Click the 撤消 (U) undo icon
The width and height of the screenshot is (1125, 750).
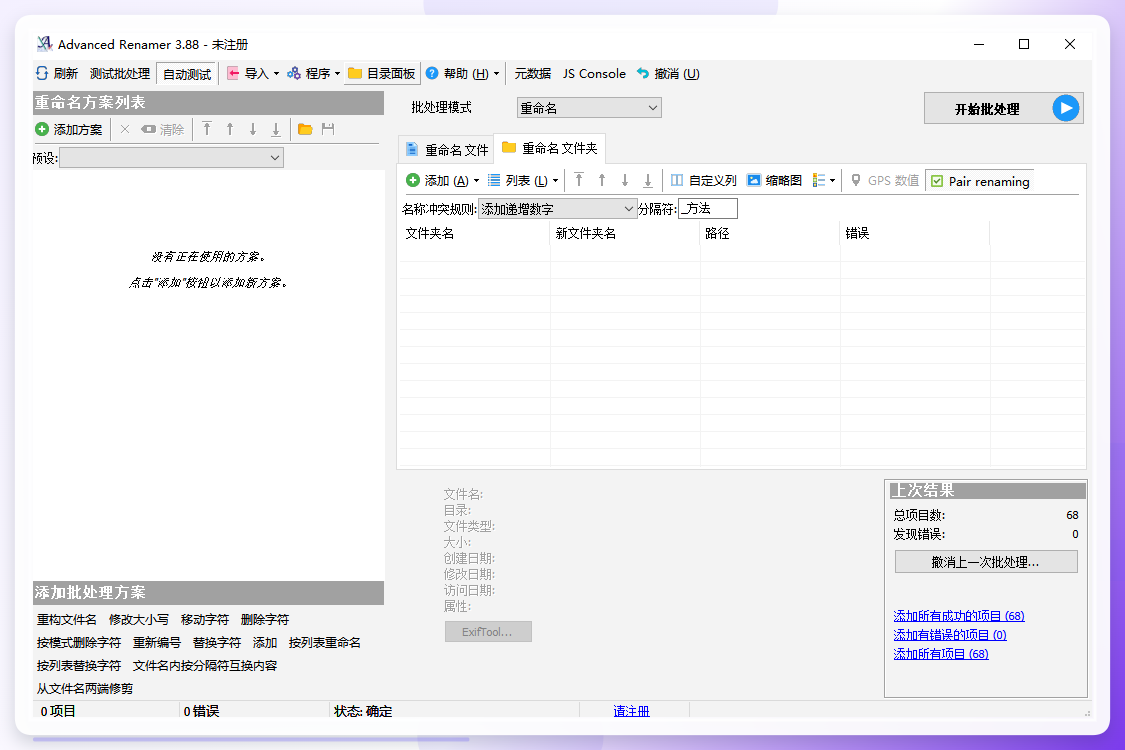tap(643, 73)
